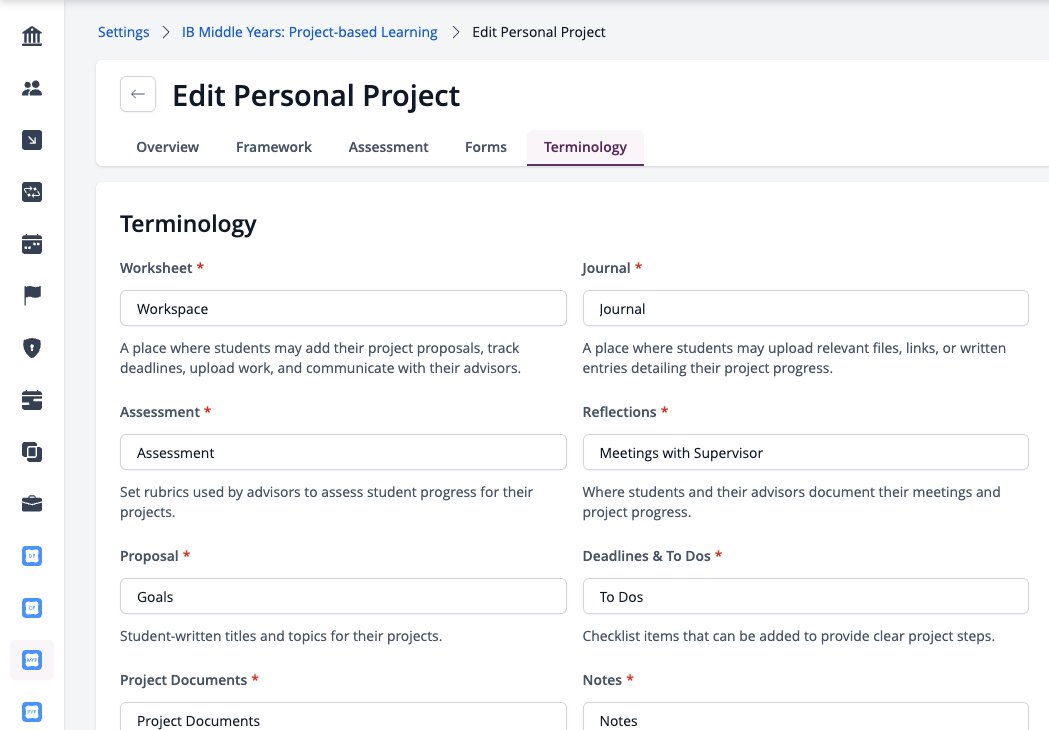Focus the Reflections field with Meetings with Supervisor

805,452
